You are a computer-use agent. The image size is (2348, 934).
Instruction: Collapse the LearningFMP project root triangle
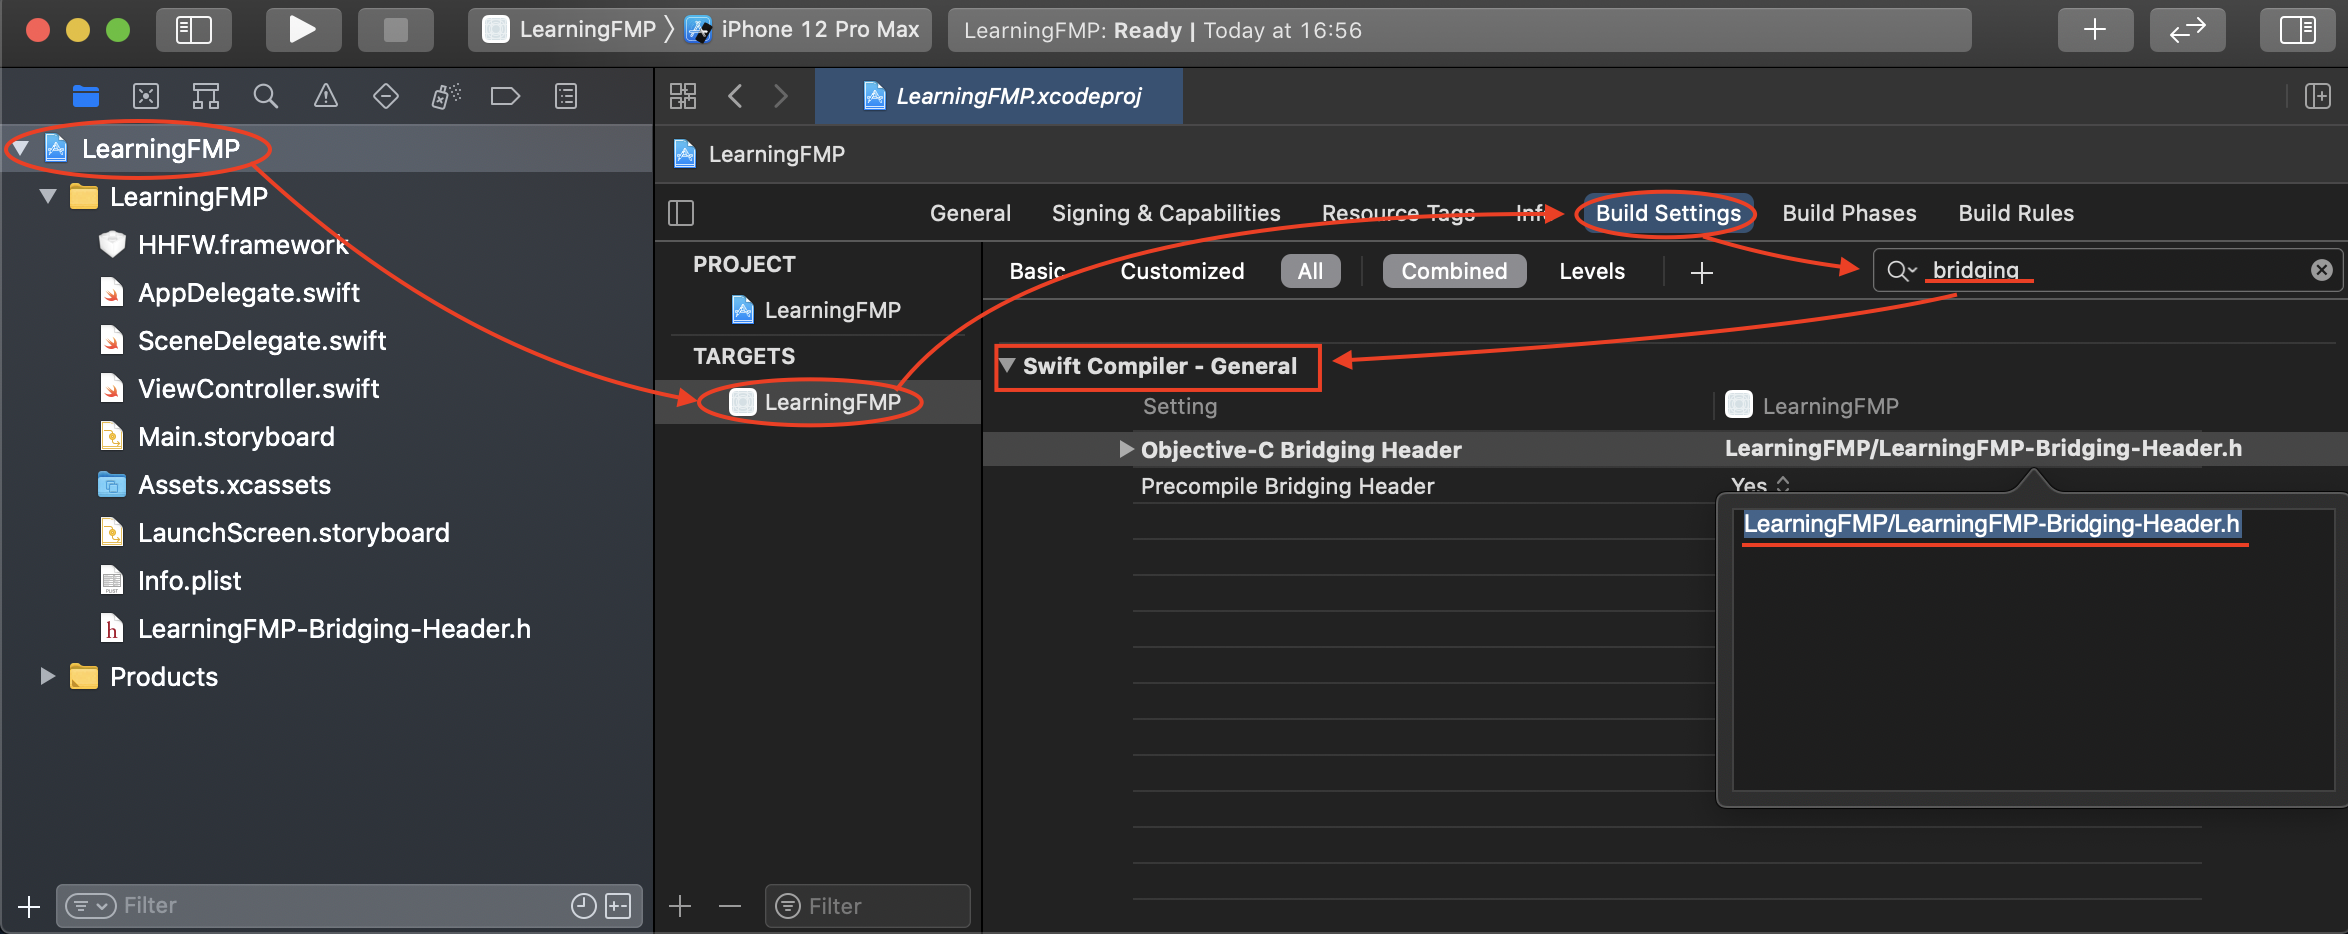coord(21,148)
